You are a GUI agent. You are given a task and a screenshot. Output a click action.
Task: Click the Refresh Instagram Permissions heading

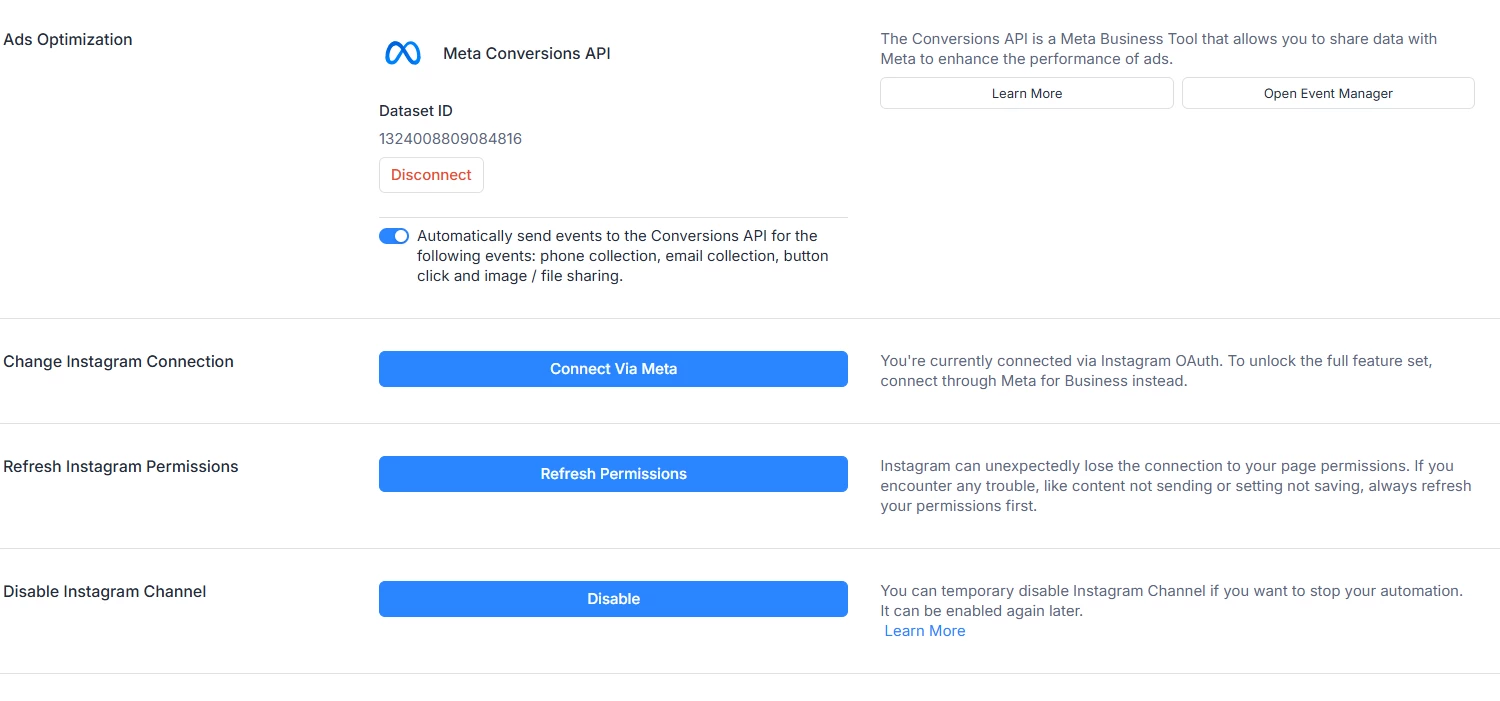[121, 467]
